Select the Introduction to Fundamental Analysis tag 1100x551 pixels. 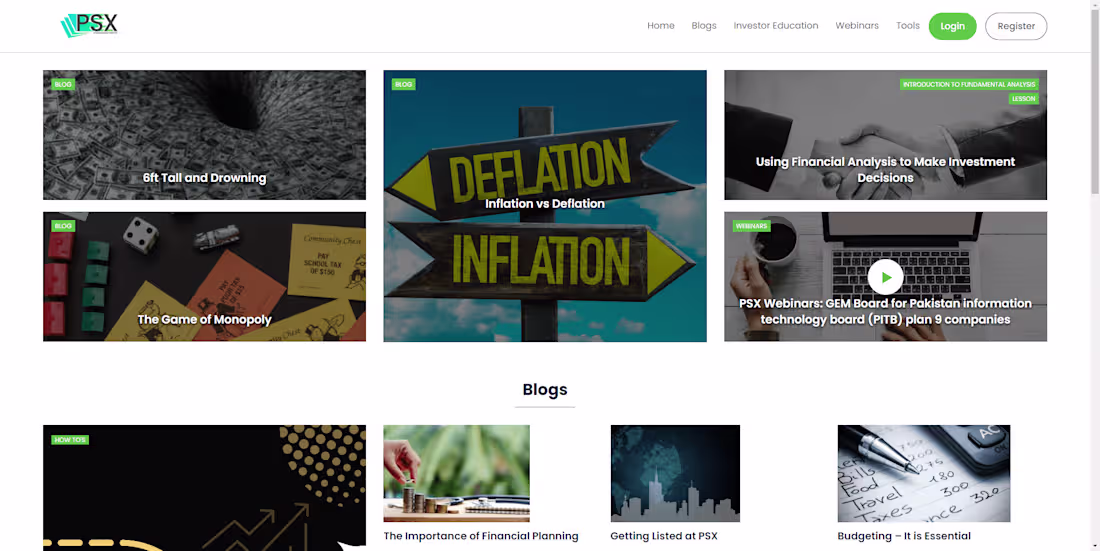969,84
